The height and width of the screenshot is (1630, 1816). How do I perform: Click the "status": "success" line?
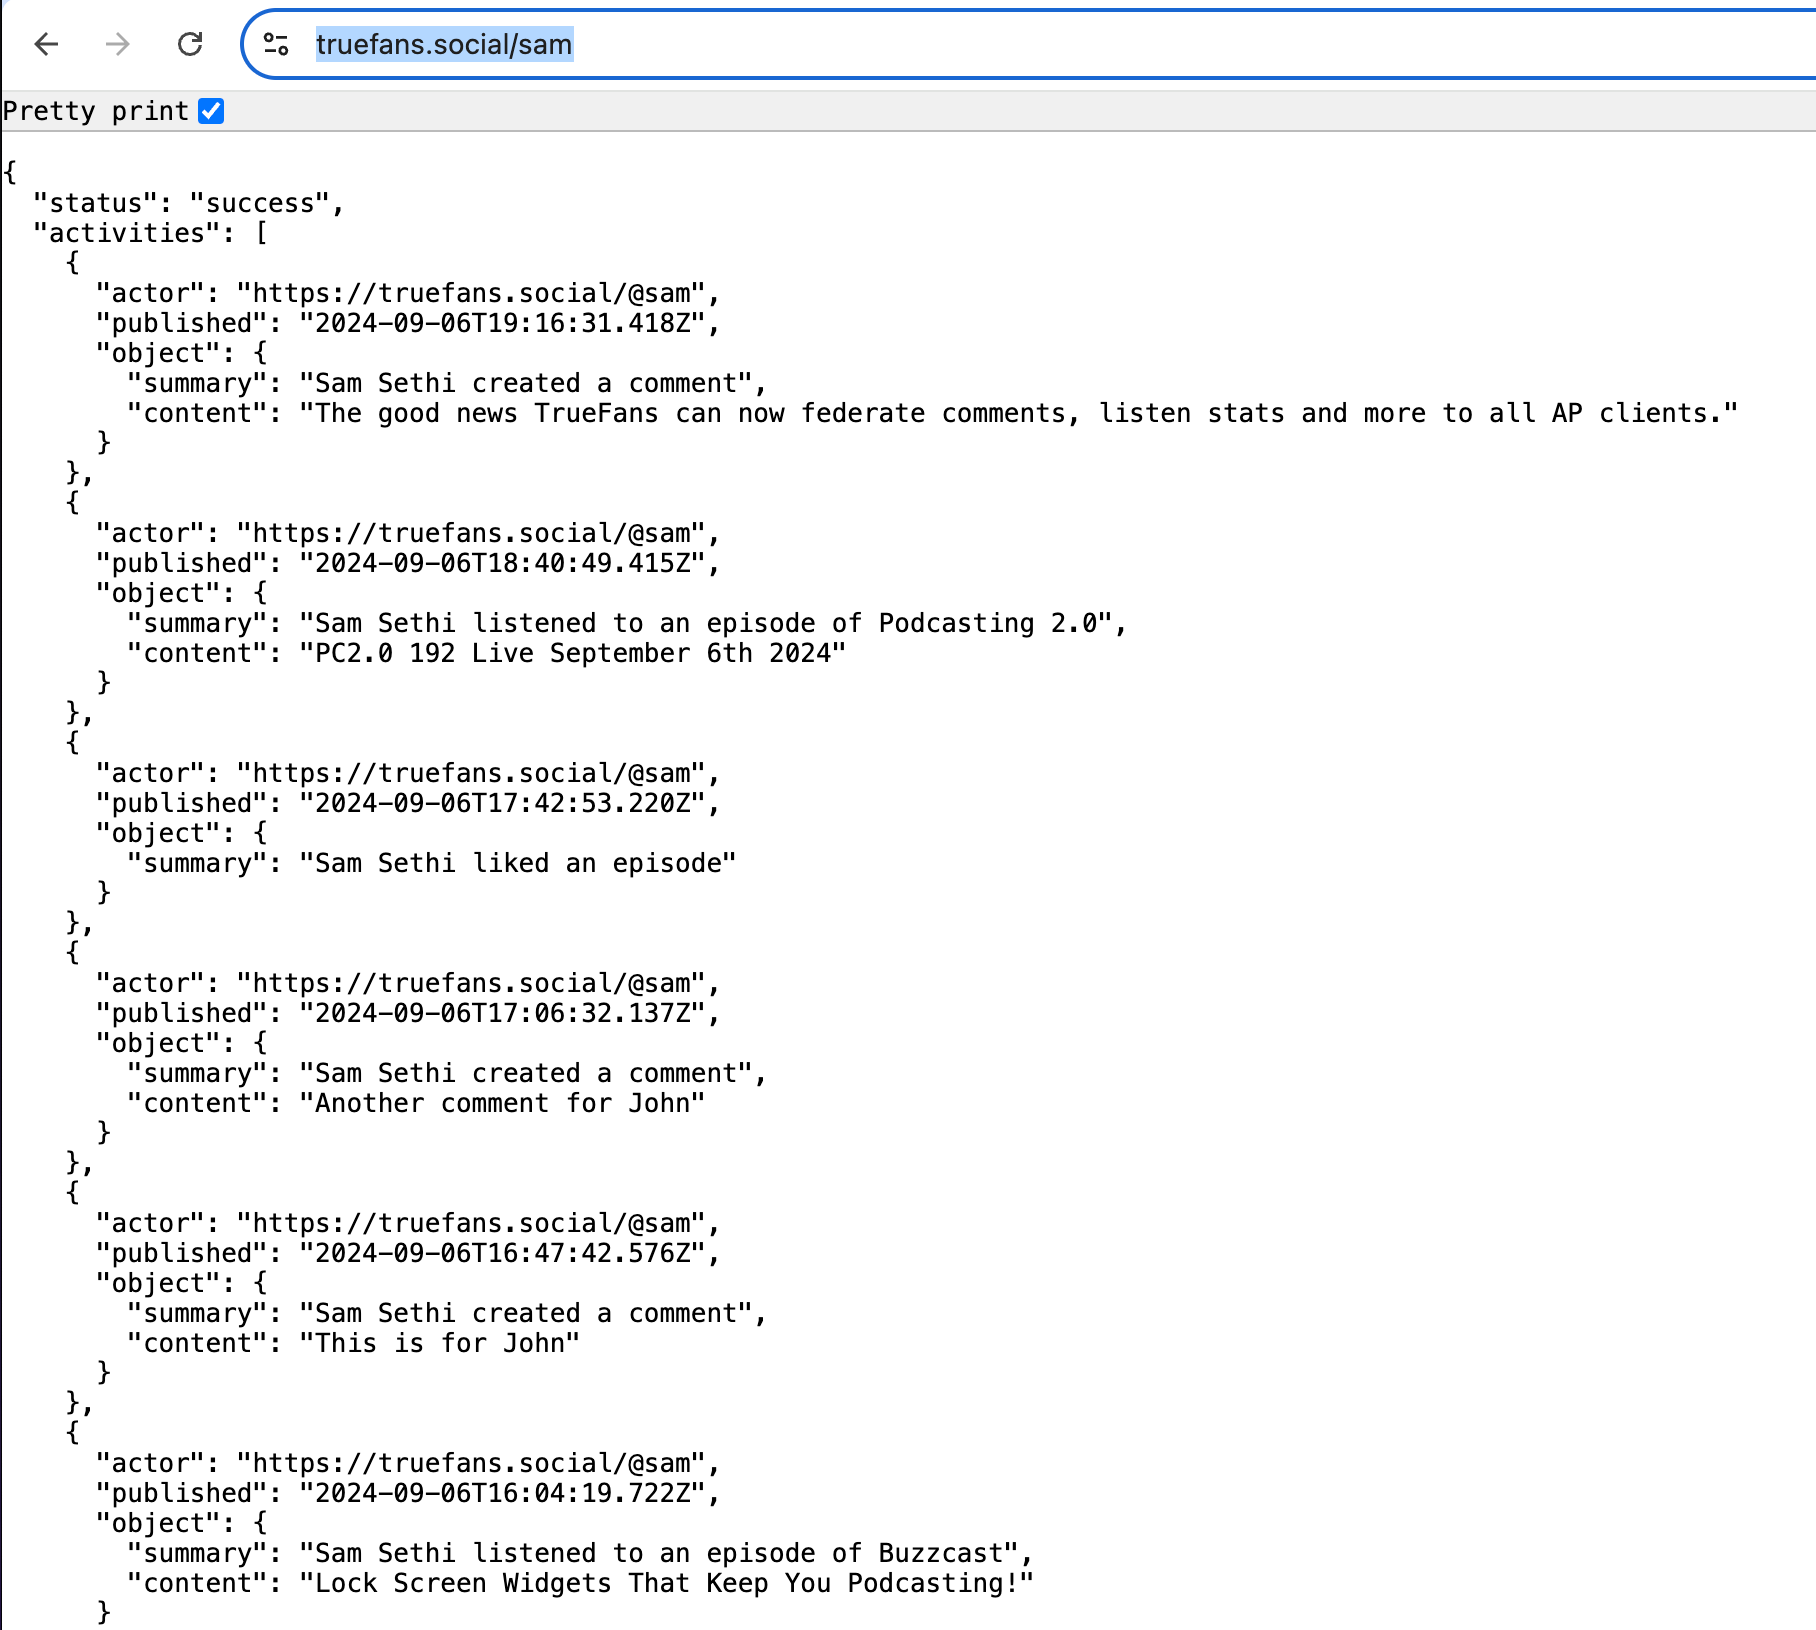click(188, 203)
